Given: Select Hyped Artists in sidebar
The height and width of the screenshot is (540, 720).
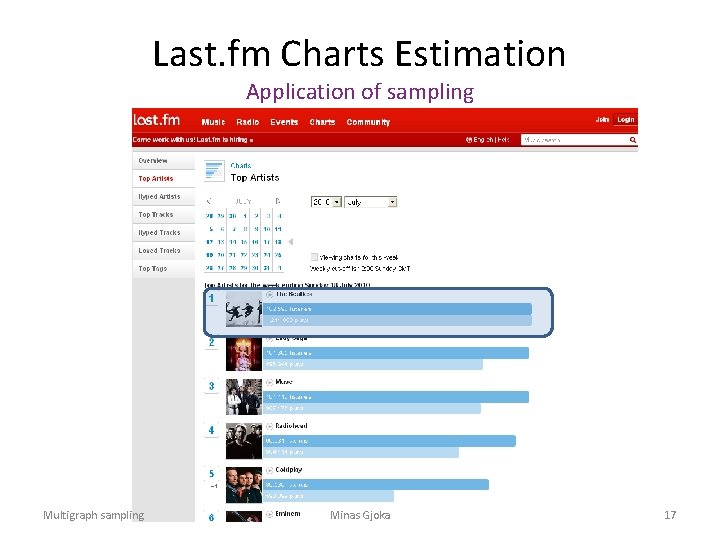Looking at the screenshot, I should (x=164, y=197).
